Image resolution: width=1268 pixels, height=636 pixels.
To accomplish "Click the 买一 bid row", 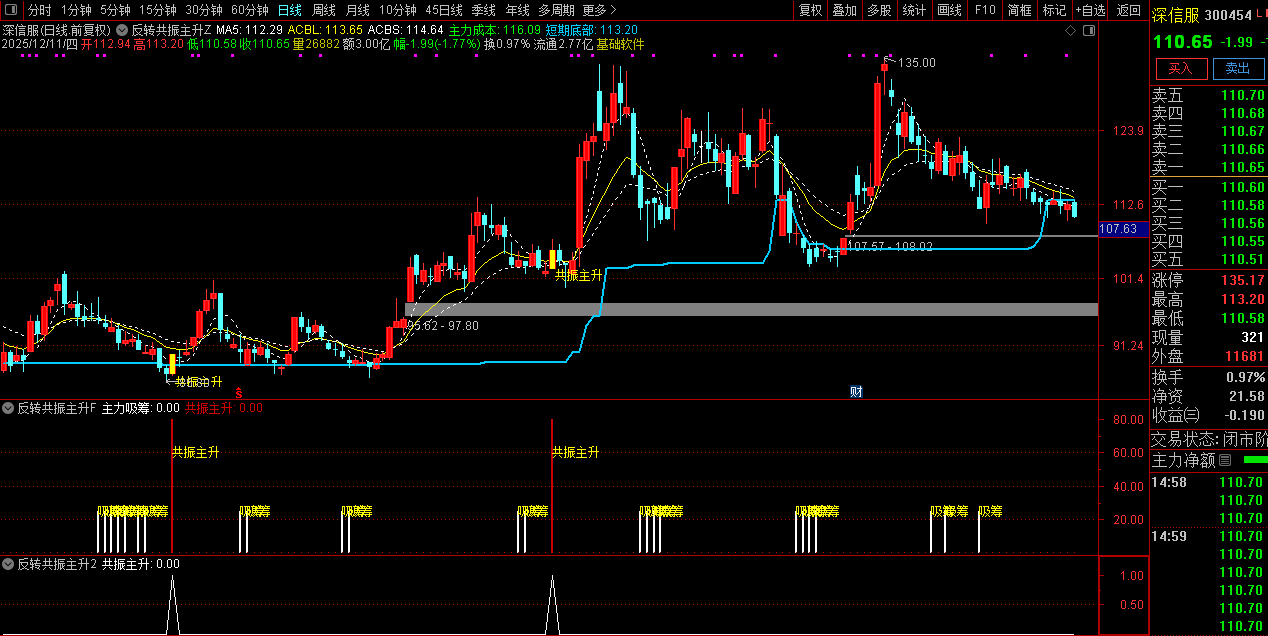I will click(x=1209, y=188).
